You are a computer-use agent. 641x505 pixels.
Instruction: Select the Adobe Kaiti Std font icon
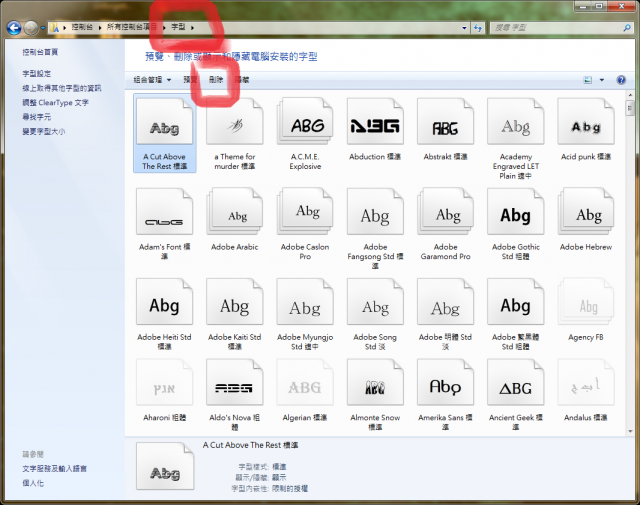point(235,302)
